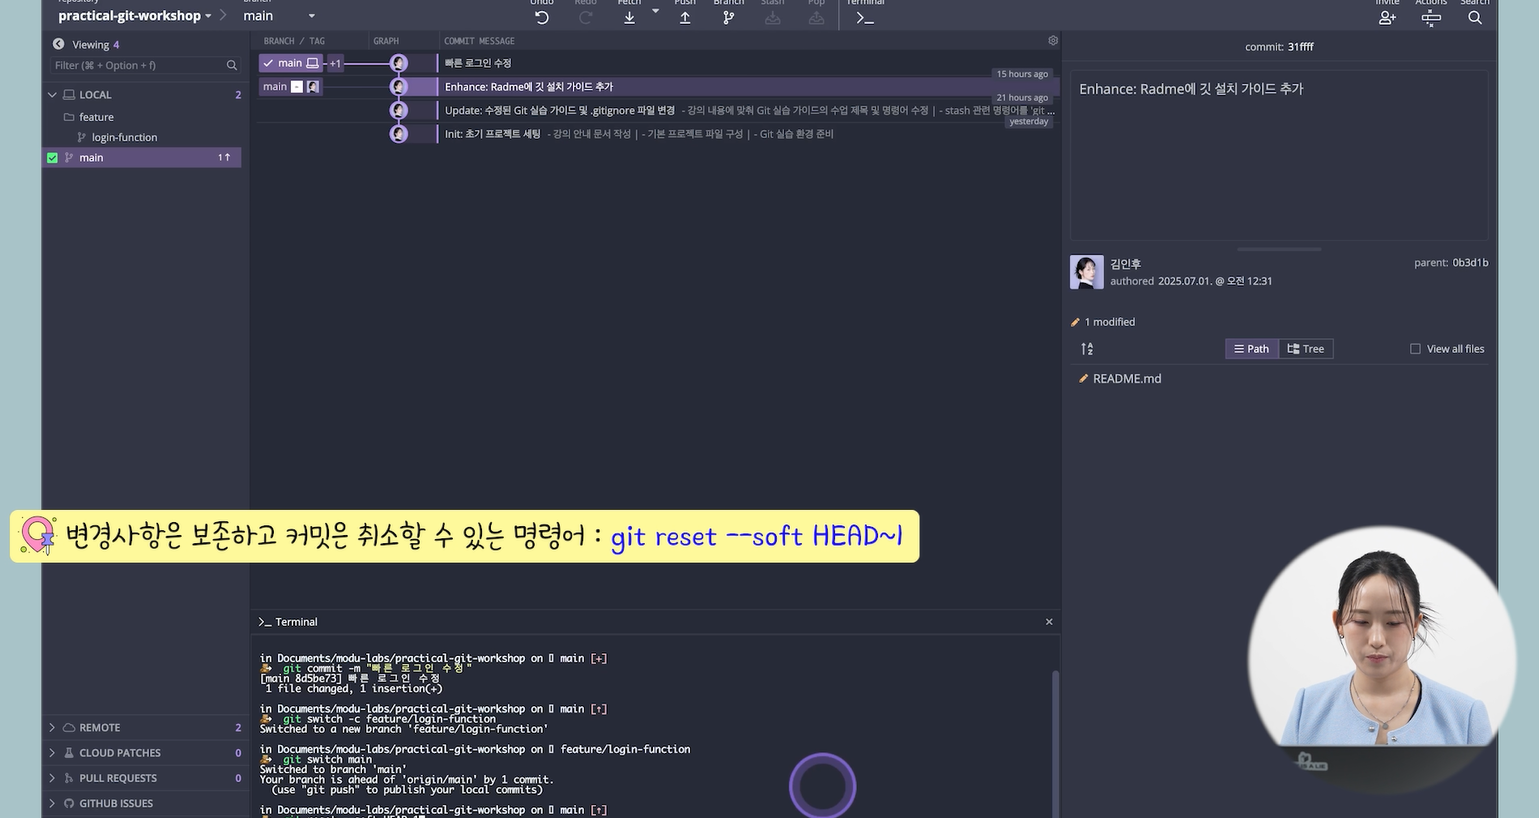The height and width of the screenshot is (818, 1539).
Task: Click the Undo icon in toolbar
Action: click(542, 17)
